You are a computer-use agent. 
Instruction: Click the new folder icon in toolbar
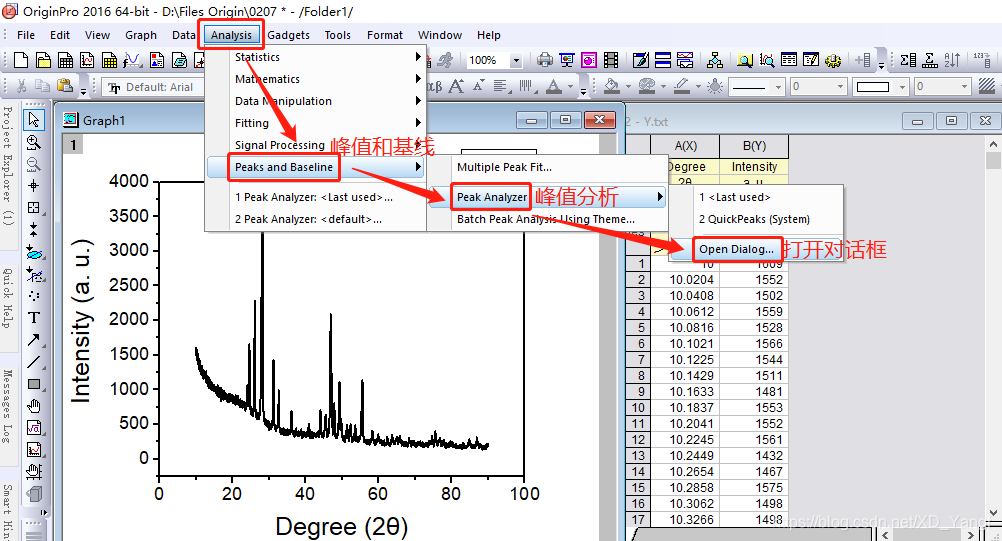[x=43, y=60]
